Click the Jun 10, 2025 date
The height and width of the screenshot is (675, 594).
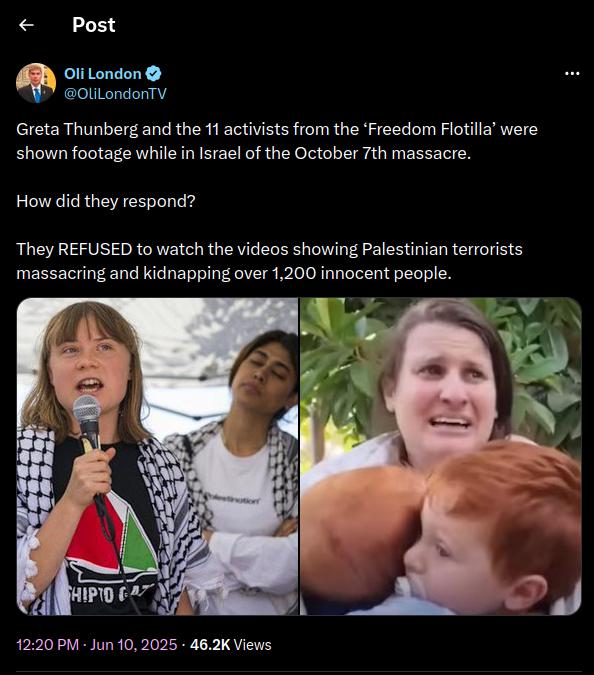point(133,644)
